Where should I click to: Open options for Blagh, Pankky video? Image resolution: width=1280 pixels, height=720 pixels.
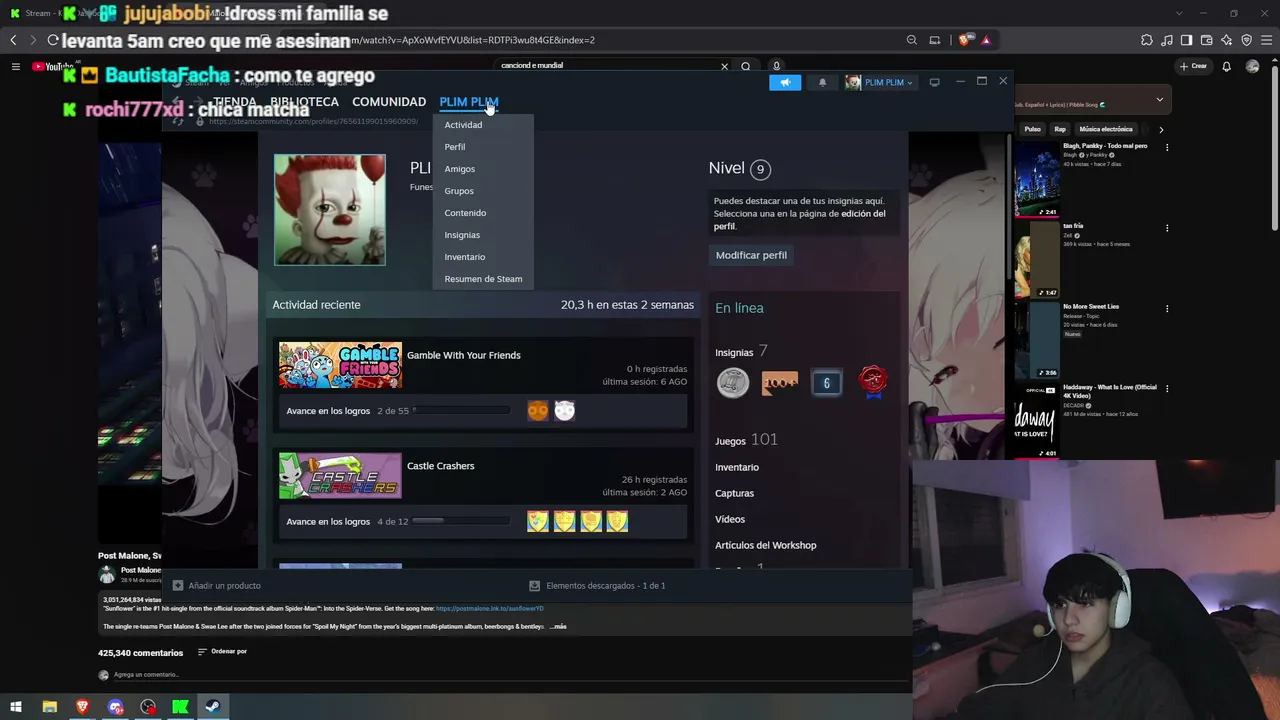click(1167, 147)
